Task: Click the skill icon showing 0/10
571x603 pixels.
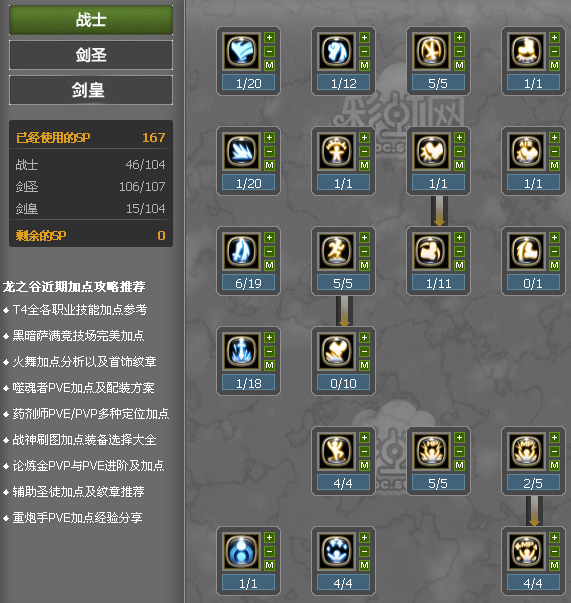Action: click(336, 351)
